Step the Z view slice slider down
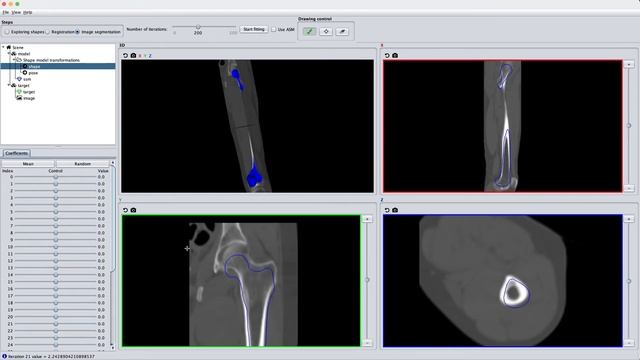The image size is (640, 360). [629, 343]
